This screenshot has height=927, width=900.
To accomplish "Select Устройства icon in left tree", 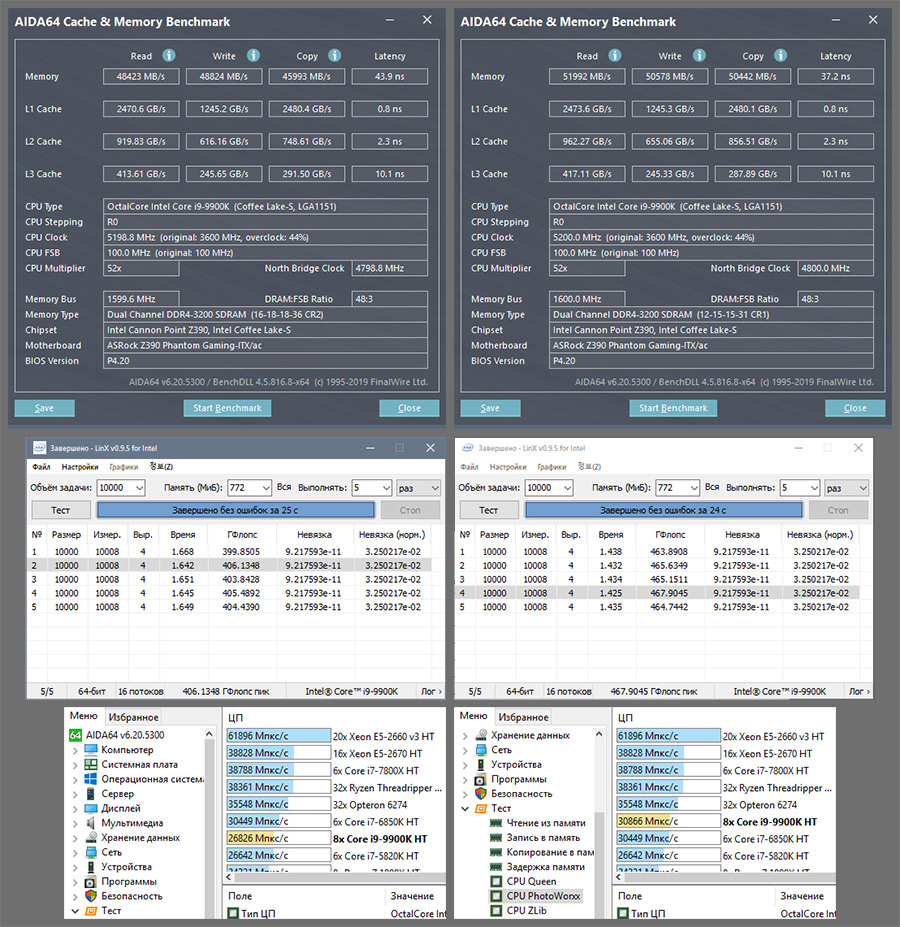I will pyautogui.click(x=90, y=867).
